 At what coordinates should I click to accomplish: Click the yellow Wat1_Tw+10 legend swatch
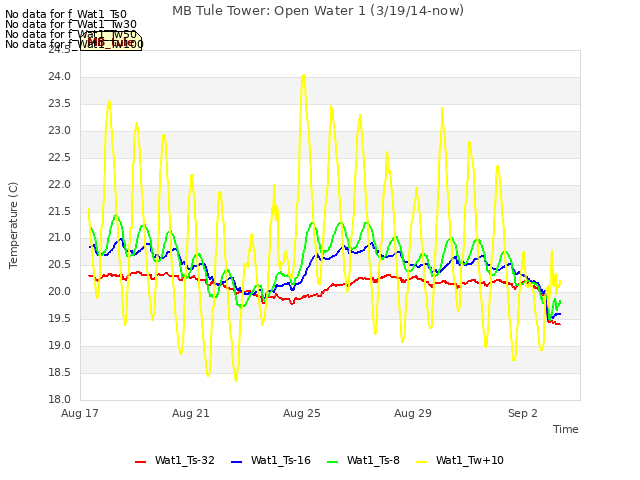(x=421, y=462)
